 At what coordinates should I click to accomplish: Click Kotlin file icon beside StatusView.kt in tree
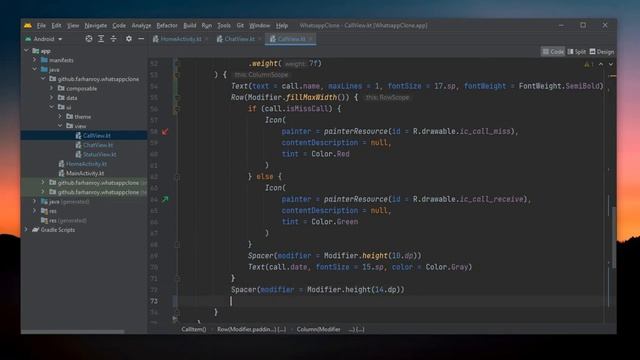tap(78, 154)
